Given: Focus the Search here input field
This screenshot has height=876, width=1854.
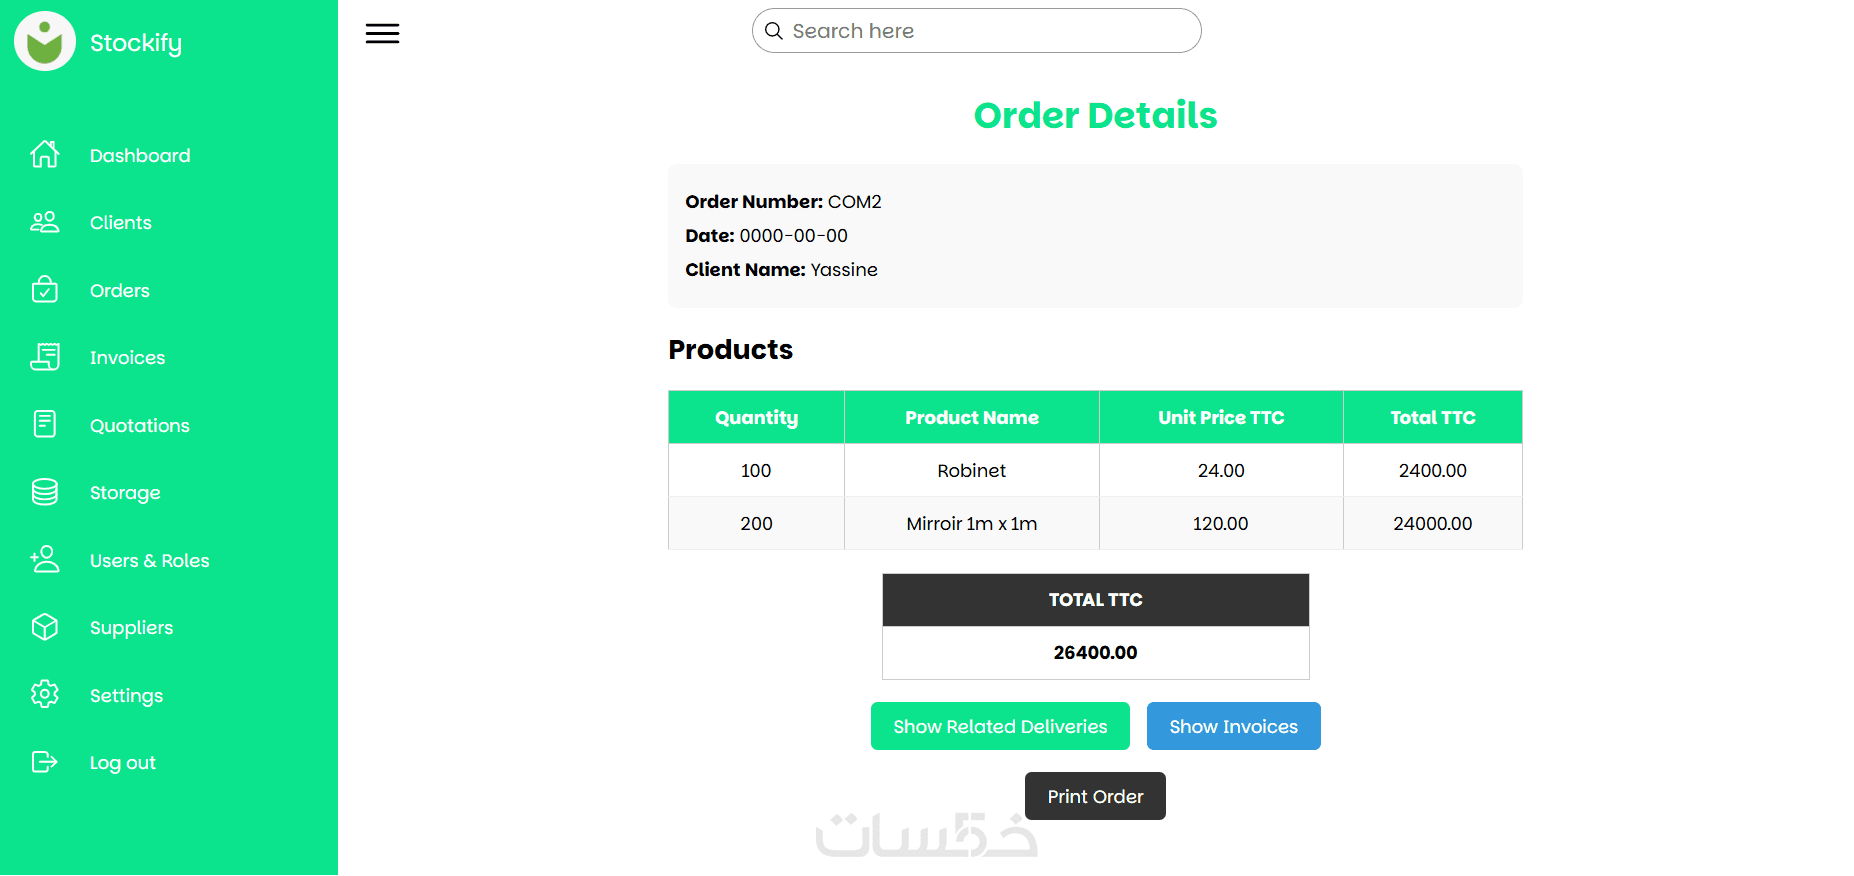Looking at the screenshot, I should 990,31.
